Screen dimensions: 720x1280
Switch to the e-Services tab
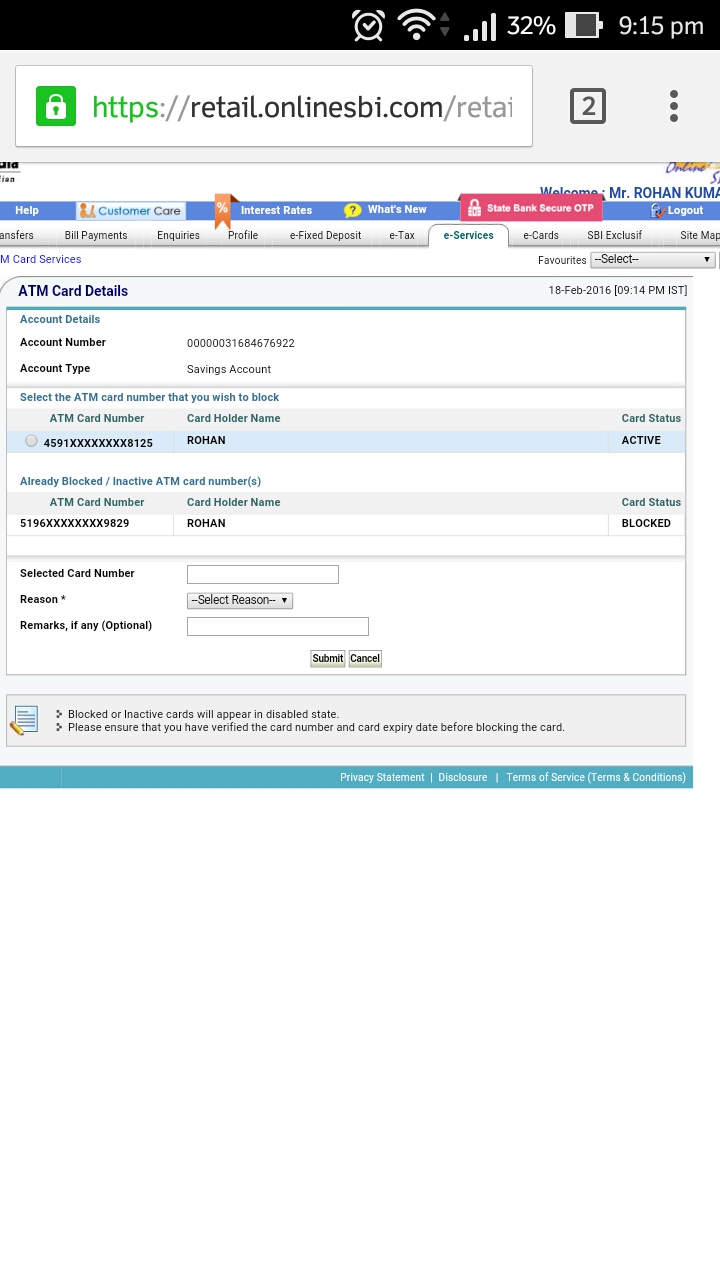pyautogui.click(x=468, y=236)
